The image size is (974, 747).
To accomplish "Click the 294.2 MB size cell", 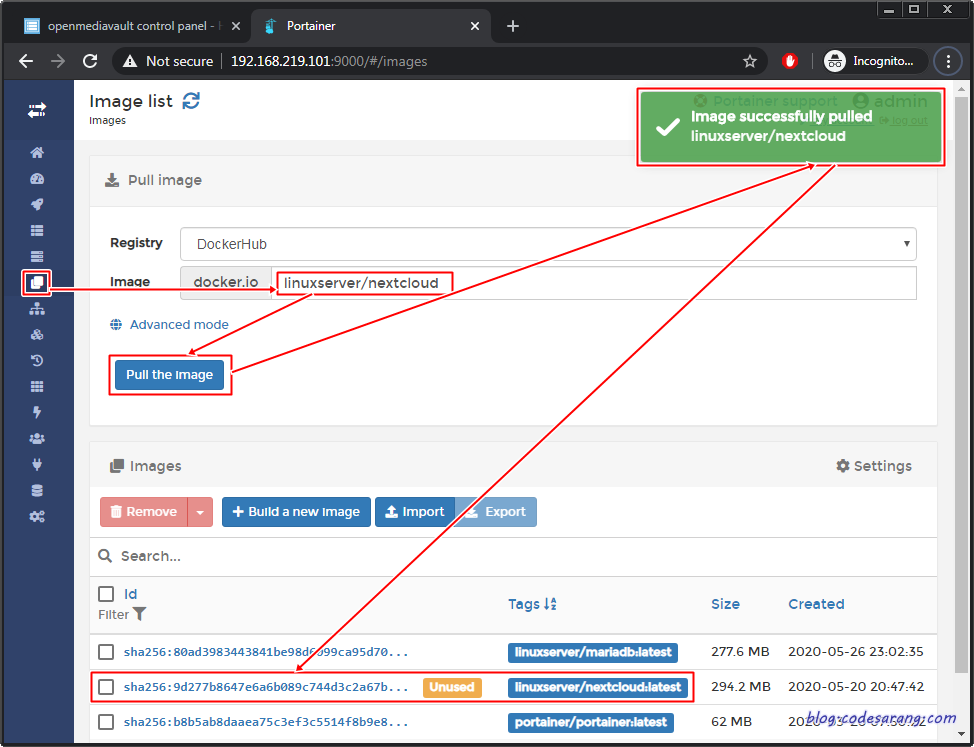I will coord(740,687).
